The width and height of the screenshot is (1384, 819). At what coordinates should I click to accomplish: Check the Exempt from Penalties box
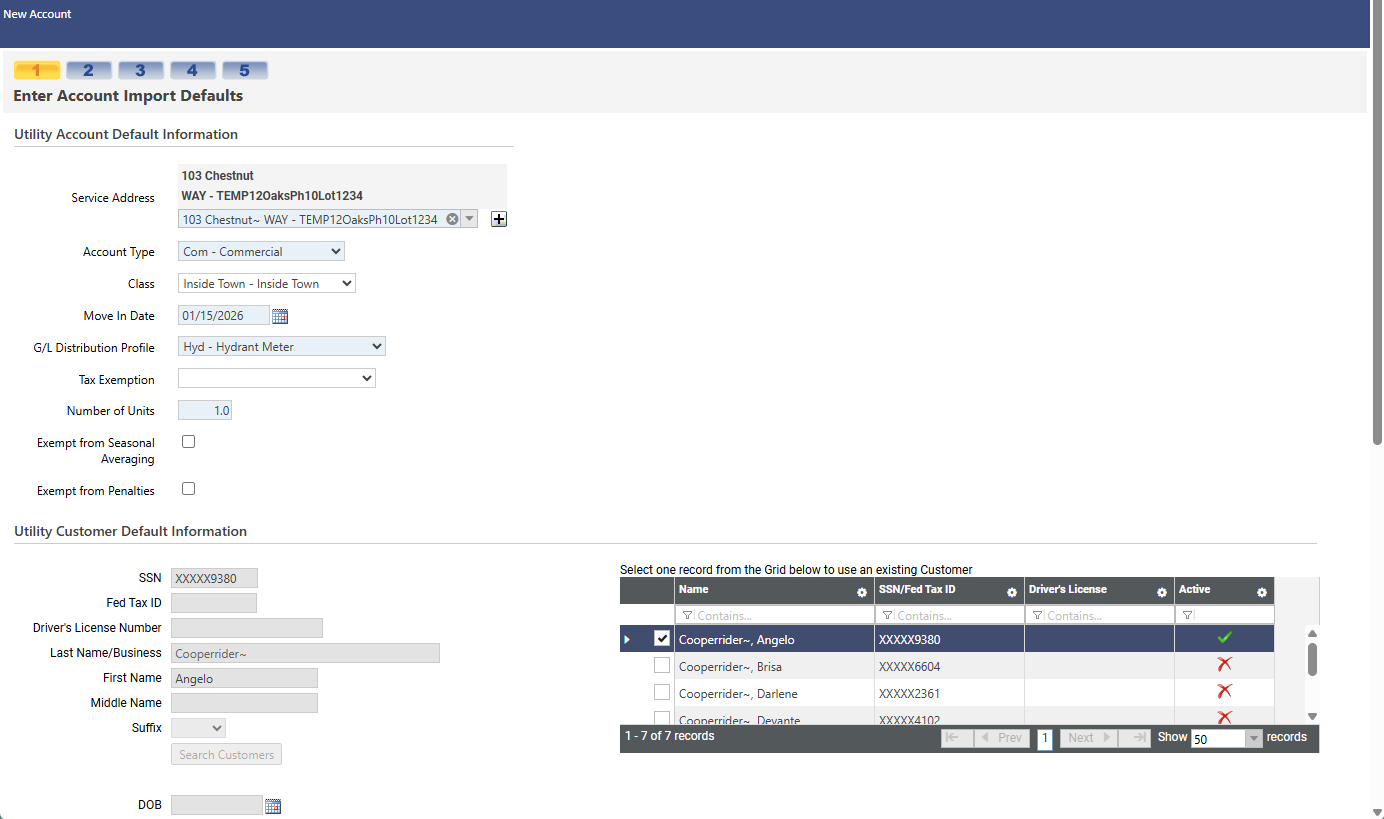tap(188, 489)
